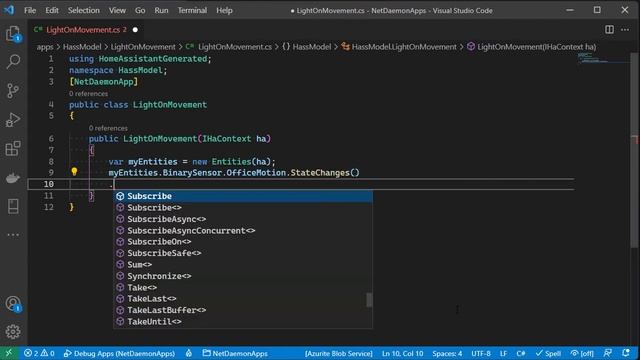Open the Terminal menu
The image size is (640, 360).
[192, 10]
